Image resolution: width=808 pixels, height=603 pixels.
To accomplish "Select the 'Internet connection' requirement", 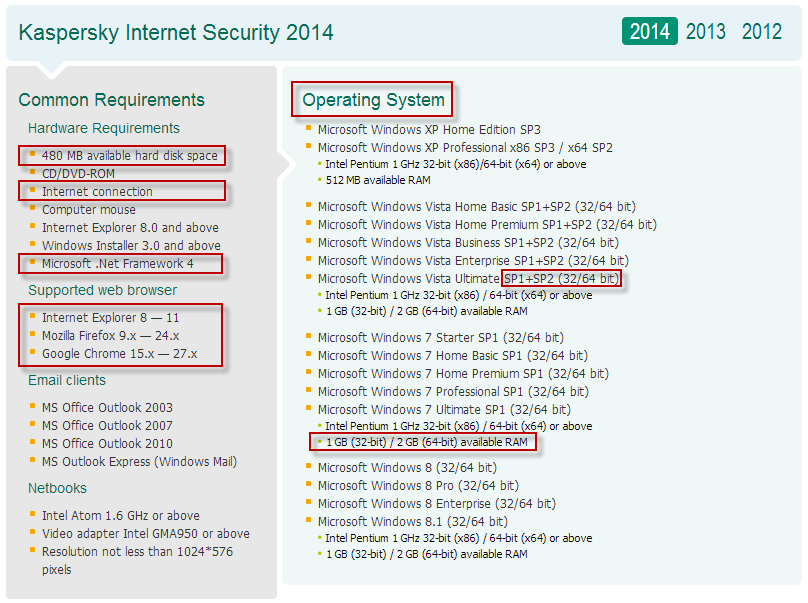I will tap(97, 192).
